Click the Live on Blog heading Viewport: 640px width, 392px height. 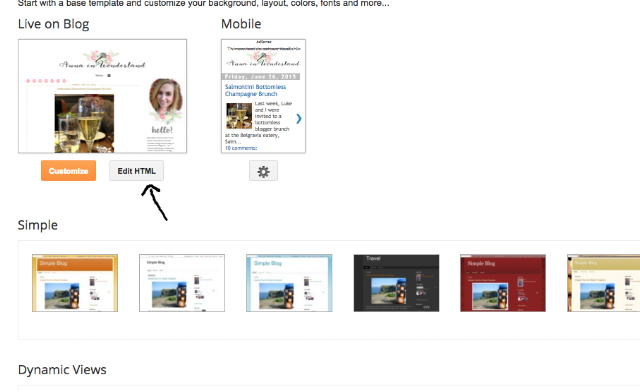tap(53, 24)
